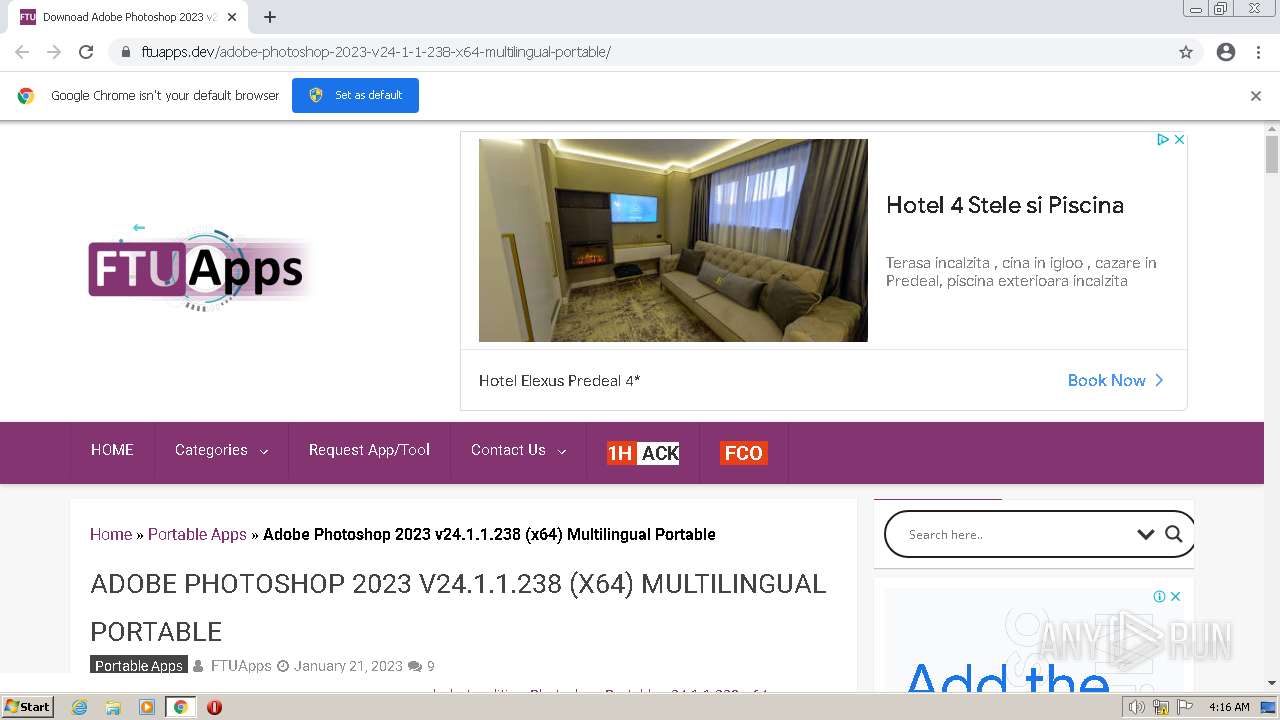Viewport: 1280px width, 720px height.
Task: Click the FTUApps site logo
Action: pyautogui.click(x=200, y=267)
